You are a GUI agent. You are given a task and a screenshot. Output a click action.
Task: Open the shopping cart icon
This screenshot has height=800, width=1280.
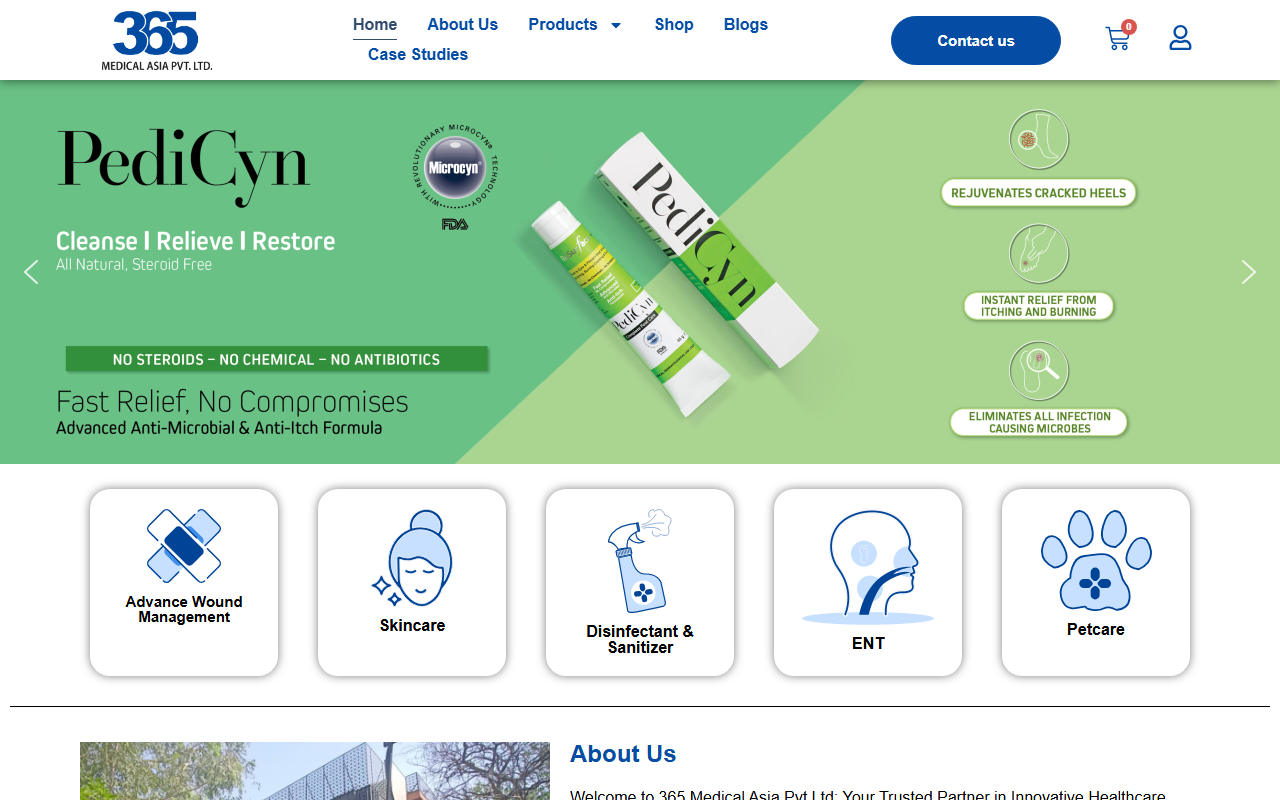pyautogui.click(x=1117, y=39)
